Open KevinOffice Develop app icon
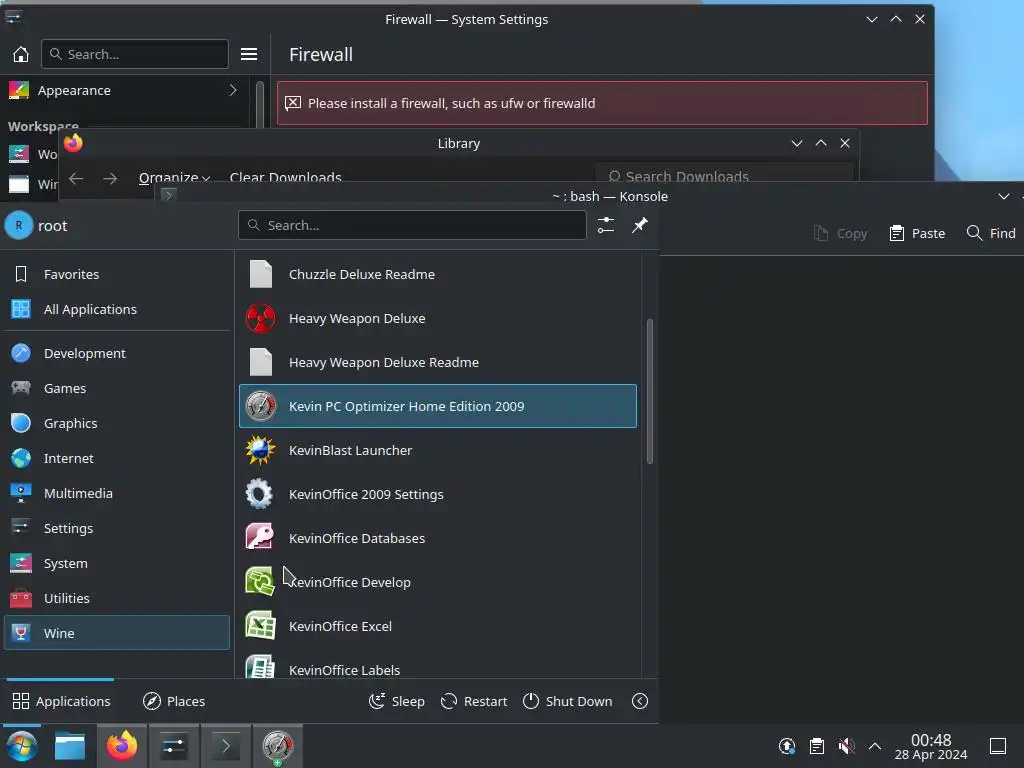This screenshot has height=768, width=1024. coord(260,581)
